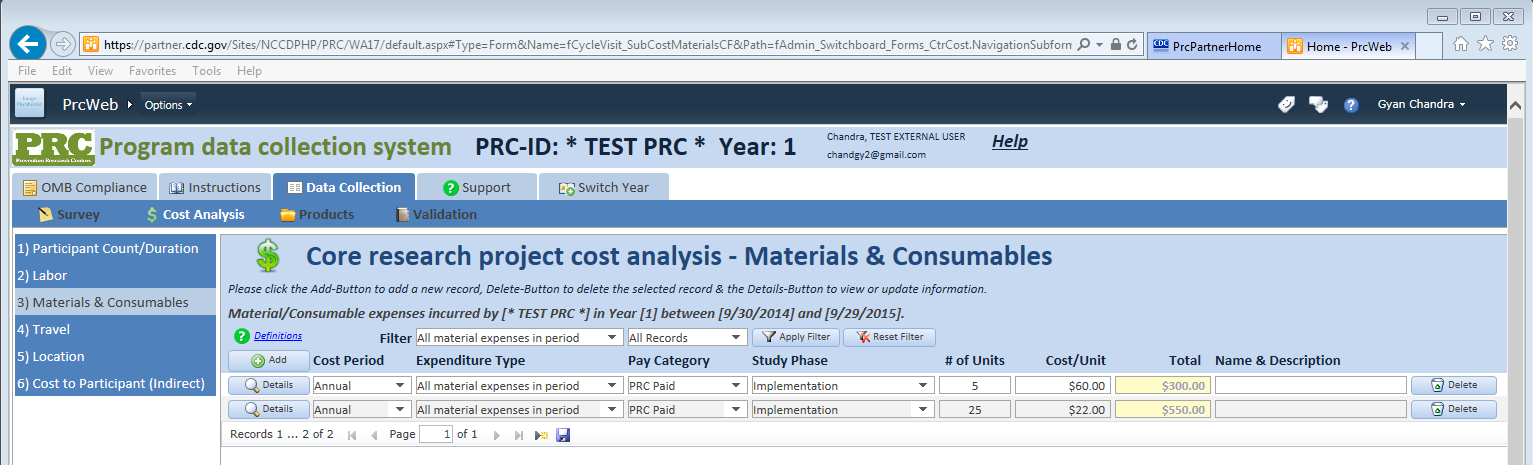Screen dimensions: 1533x465
Task: Open first row's Cost Period dropdown
Action: 401,385
